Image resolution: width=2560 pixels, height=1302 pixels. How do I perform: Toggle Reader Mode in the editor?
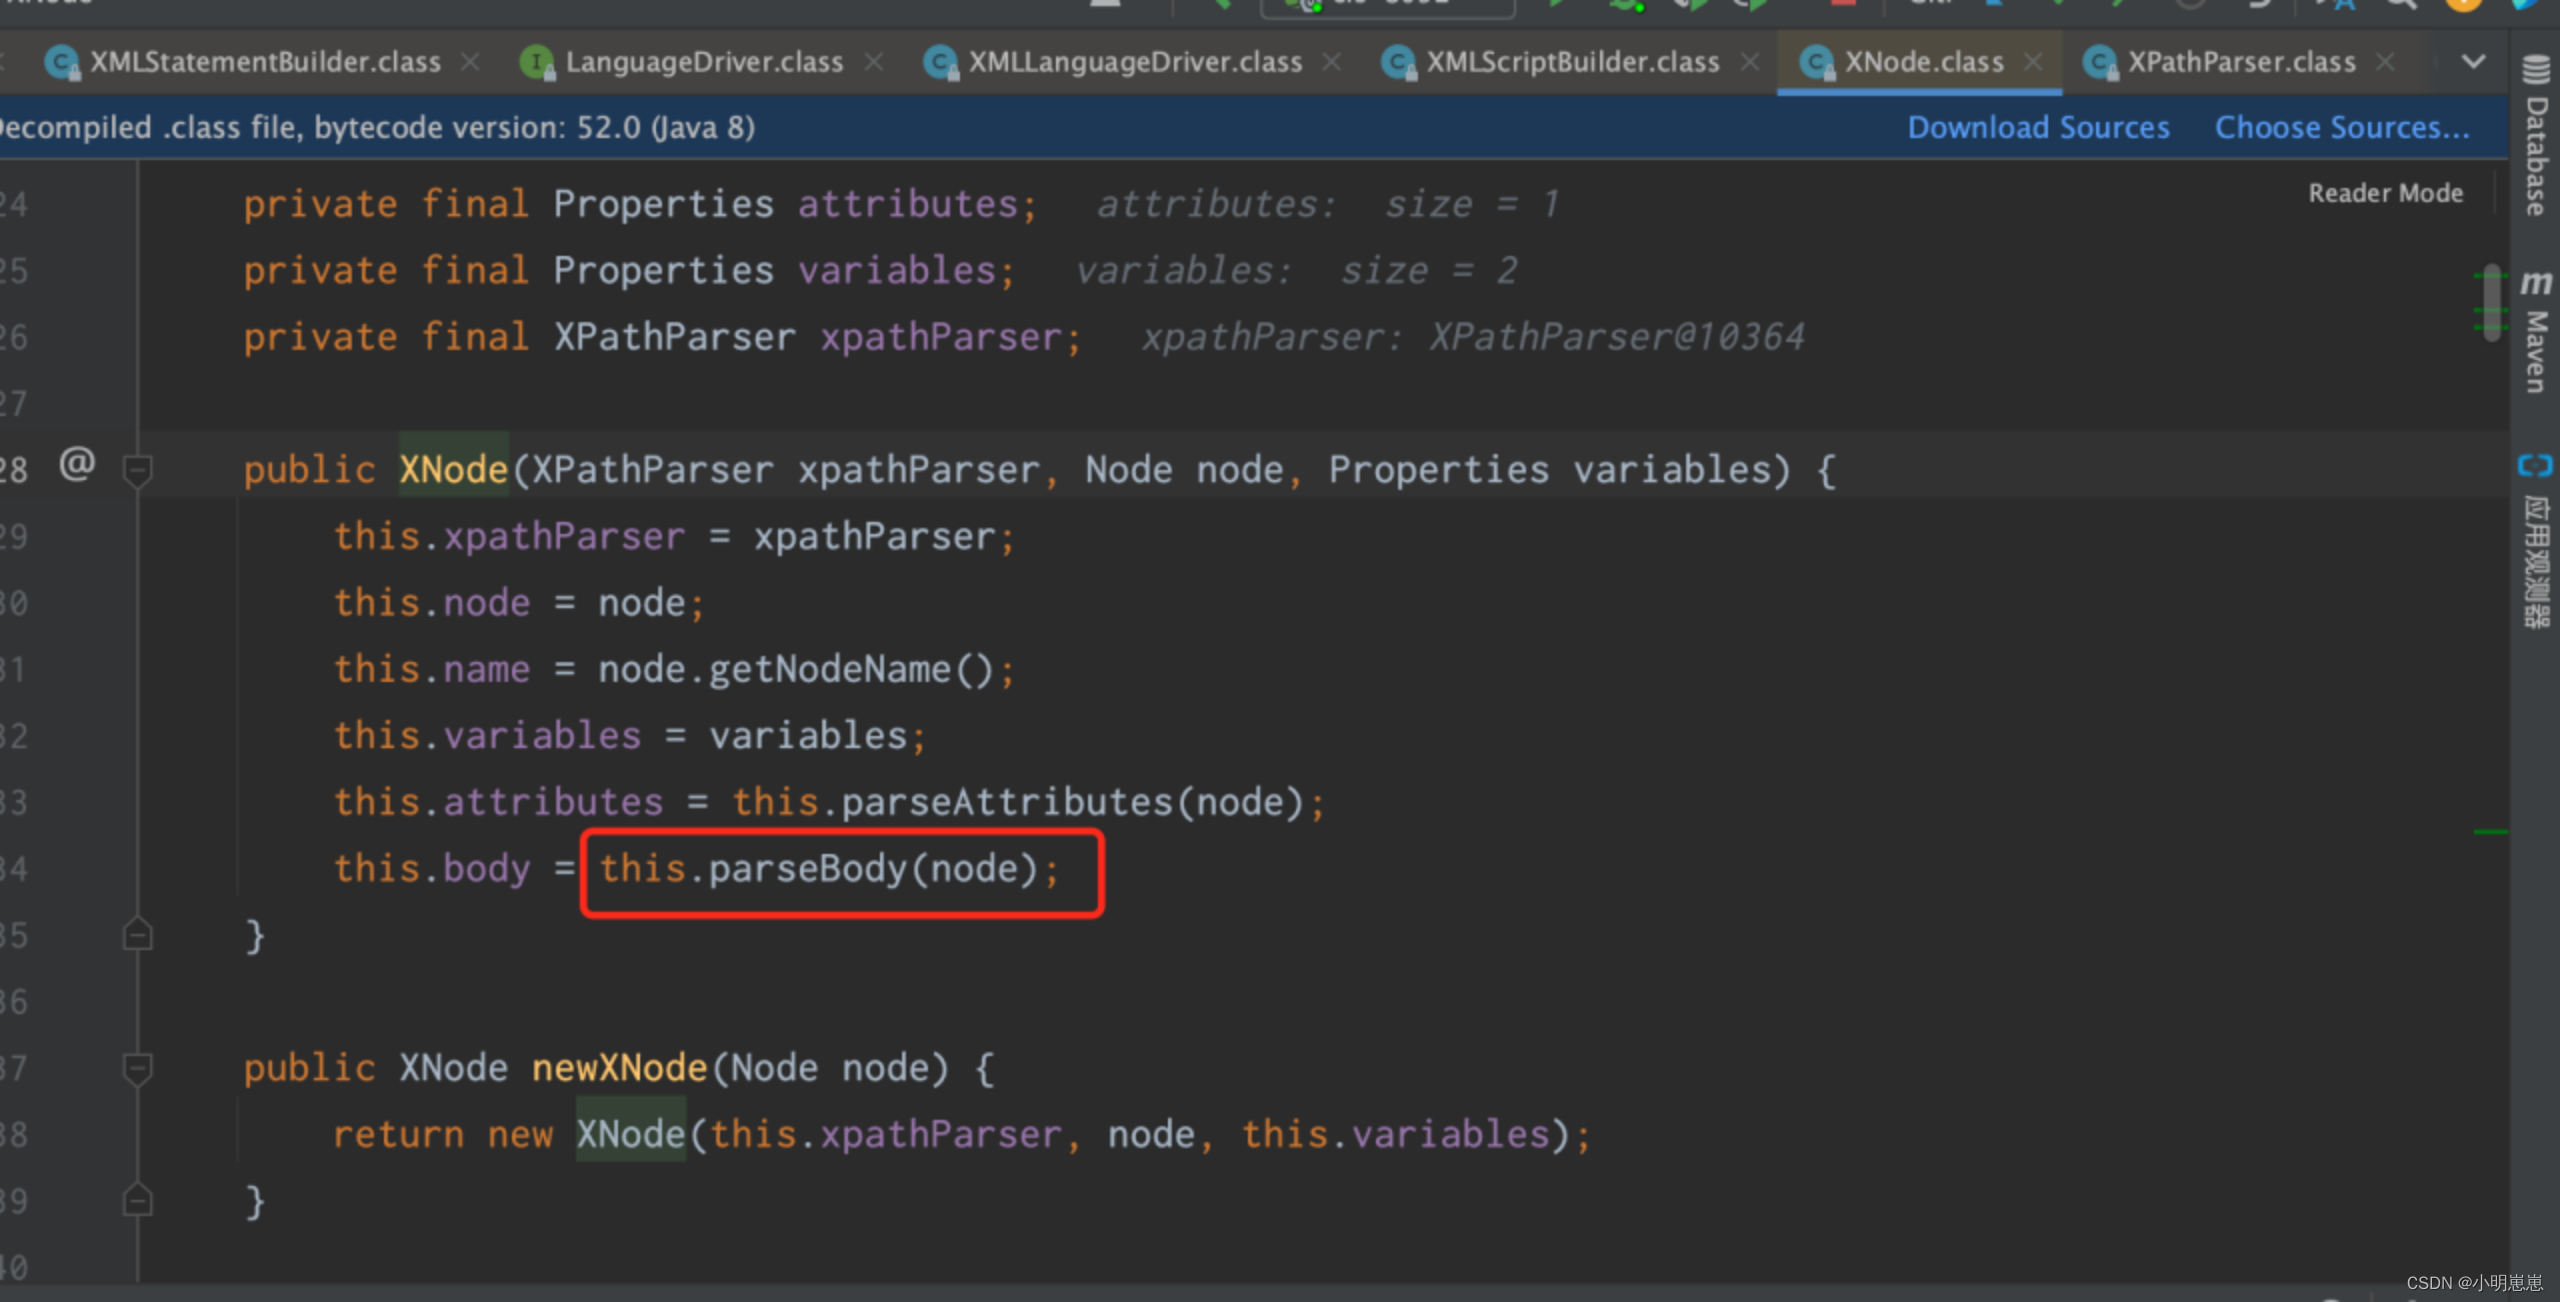point(2385,193)
